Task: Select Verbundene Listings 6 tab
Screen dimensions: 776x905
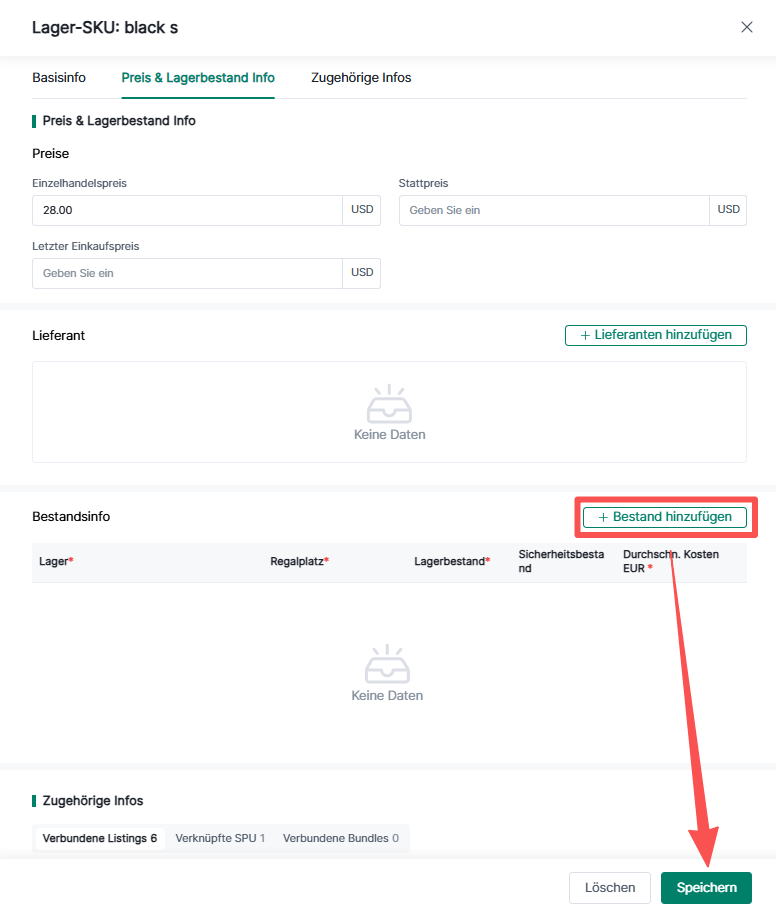Action: point(99,838)
